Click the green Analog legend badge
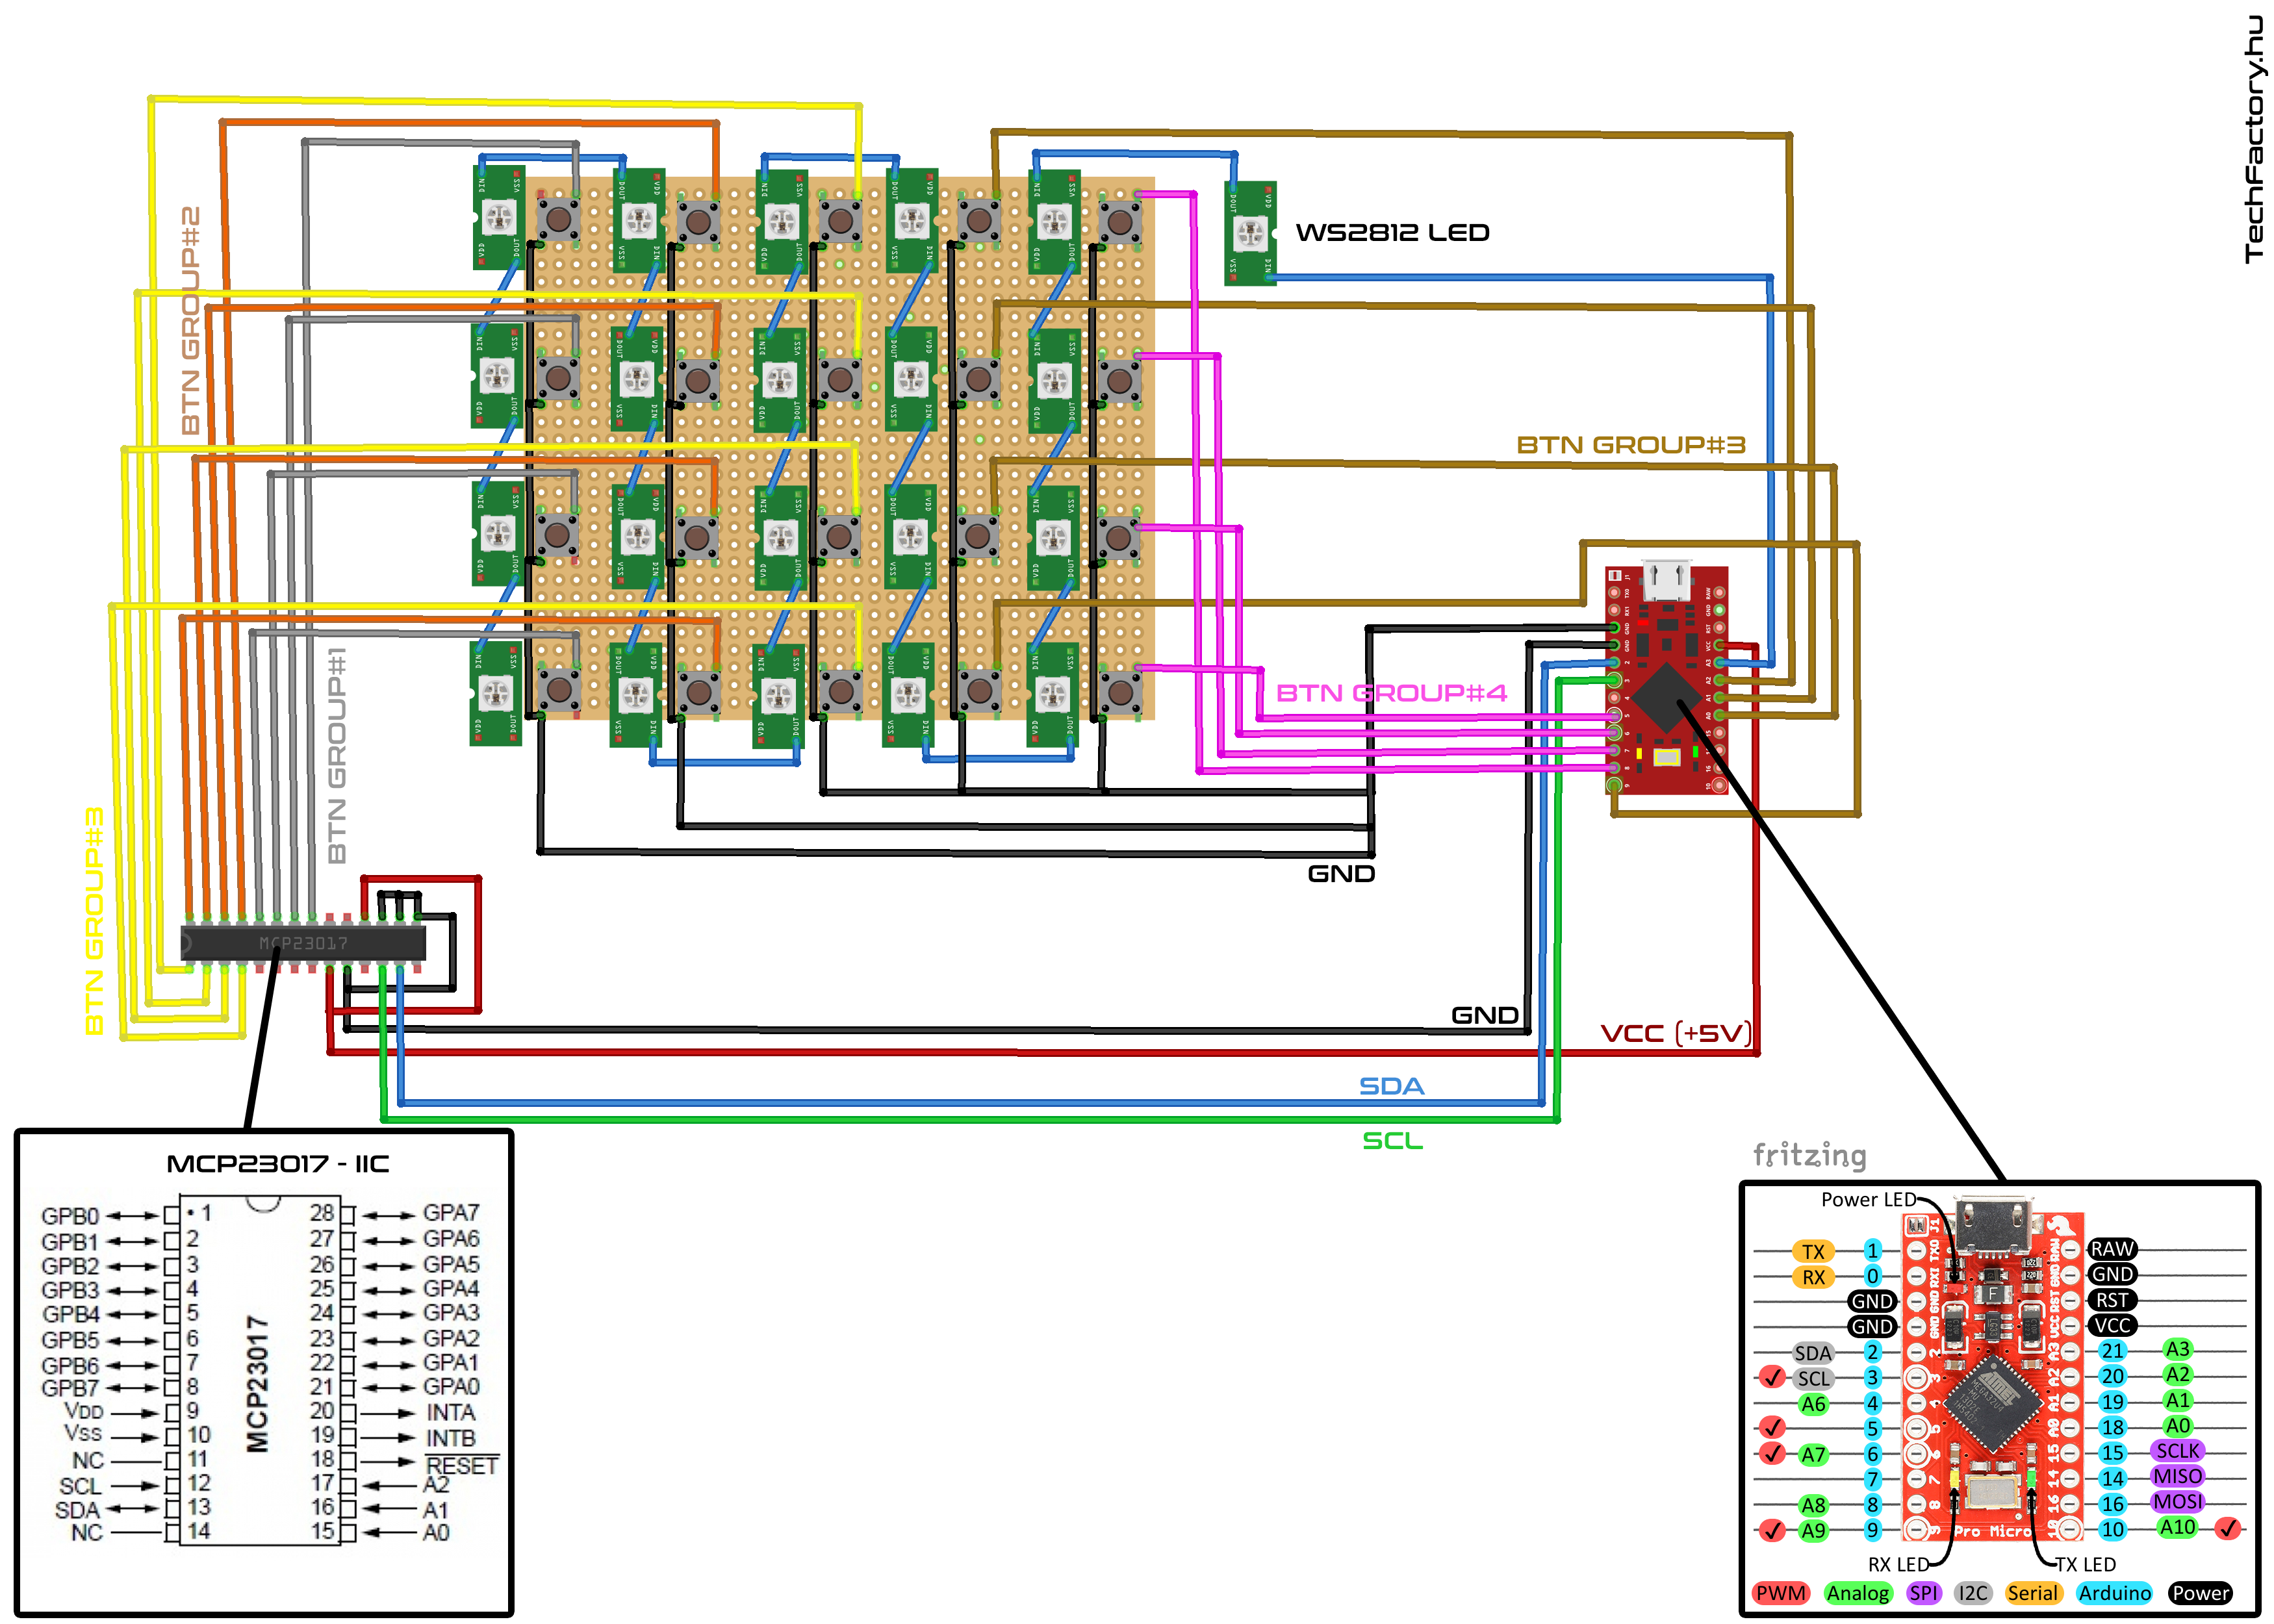 pos(1858,1593)
